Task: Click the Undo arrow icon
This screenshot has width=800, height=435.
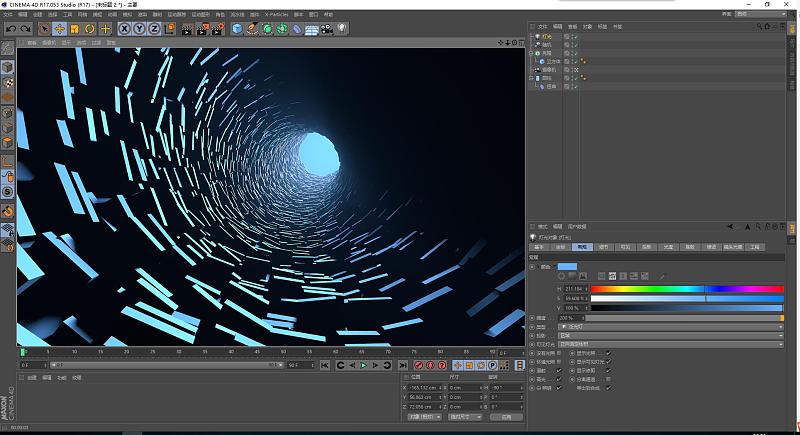Action: pos(10,29)
